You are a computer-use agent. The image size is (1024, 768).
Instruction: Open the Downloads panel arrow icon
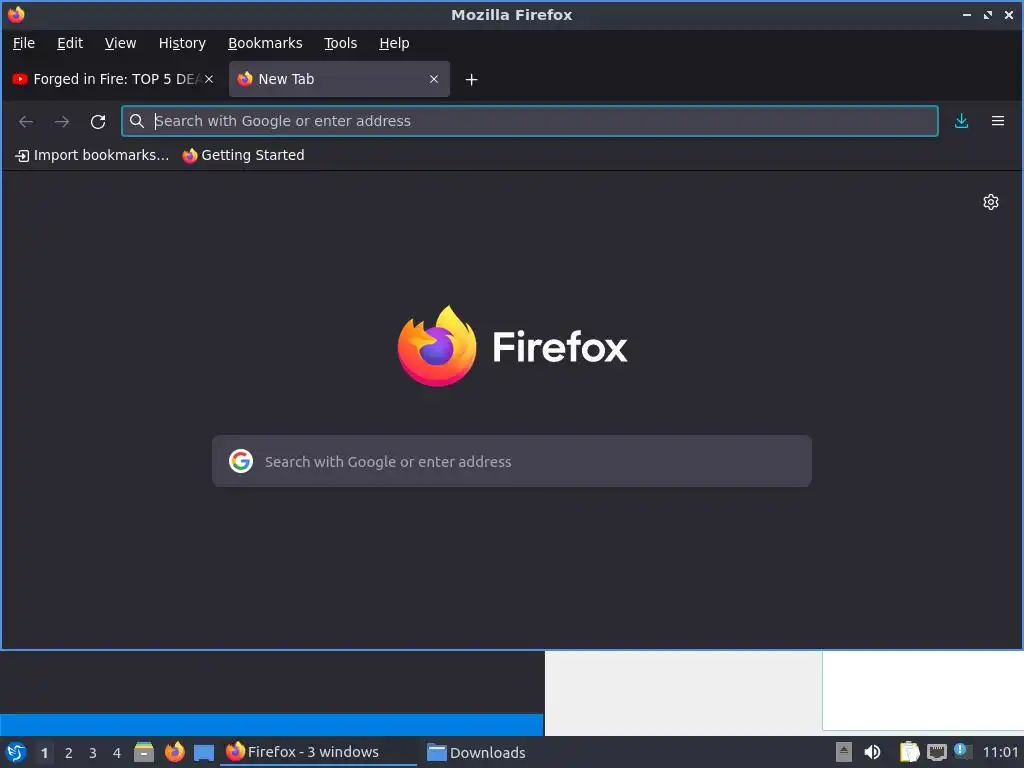pyautogui.click(x=961, y=121)
